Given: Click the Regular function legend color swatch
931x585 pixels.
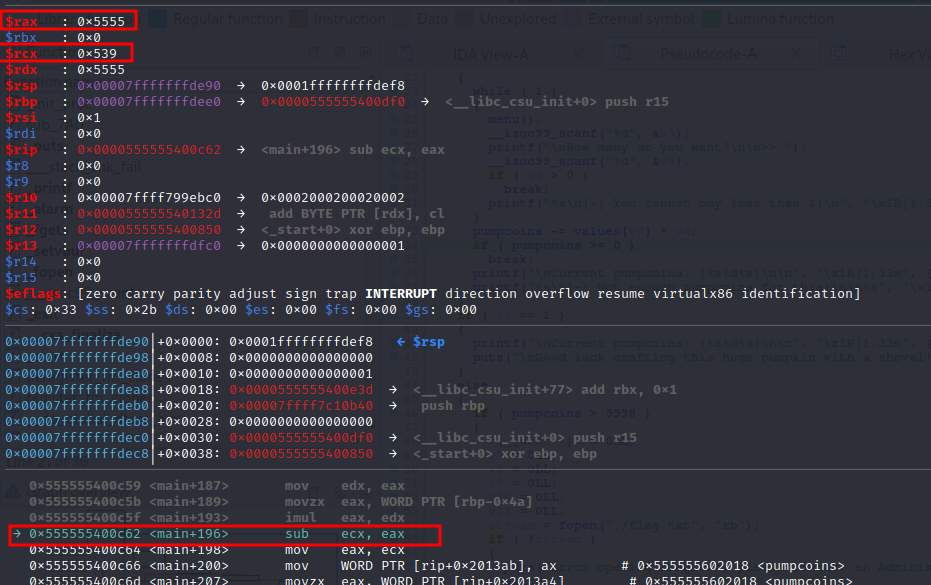Looking at the screenshot, I should pos(158,18).
